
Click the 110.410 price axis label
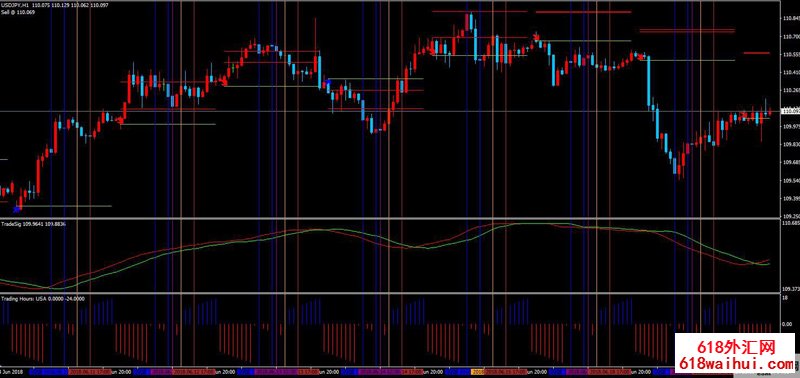[790, 73]
